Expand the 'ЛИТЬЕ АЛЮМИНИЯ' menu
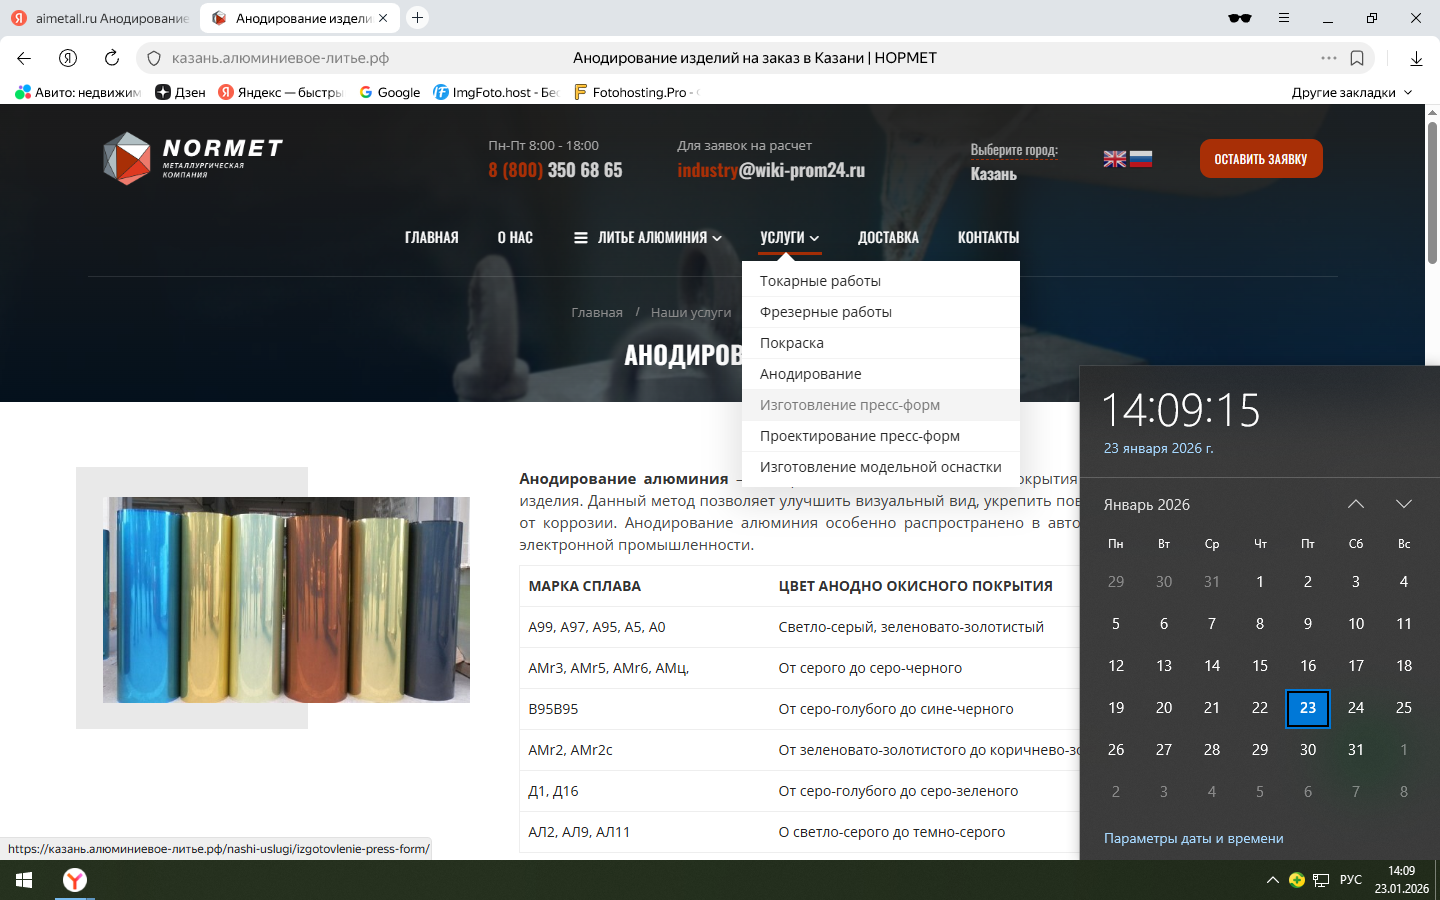Image resolution: width=1440 pixels, height=900 pixels. tap(648, 238)
